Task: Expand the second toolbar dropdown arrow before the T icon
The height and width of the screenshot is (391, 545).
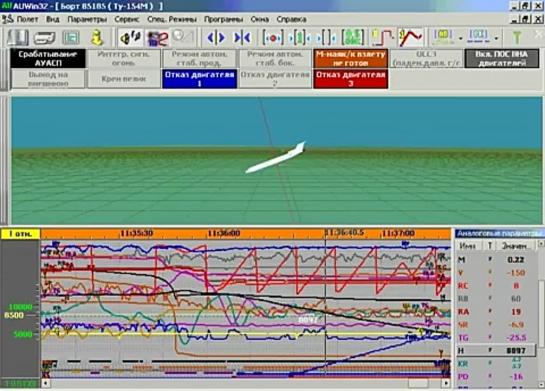Action: tap(496, 38)
